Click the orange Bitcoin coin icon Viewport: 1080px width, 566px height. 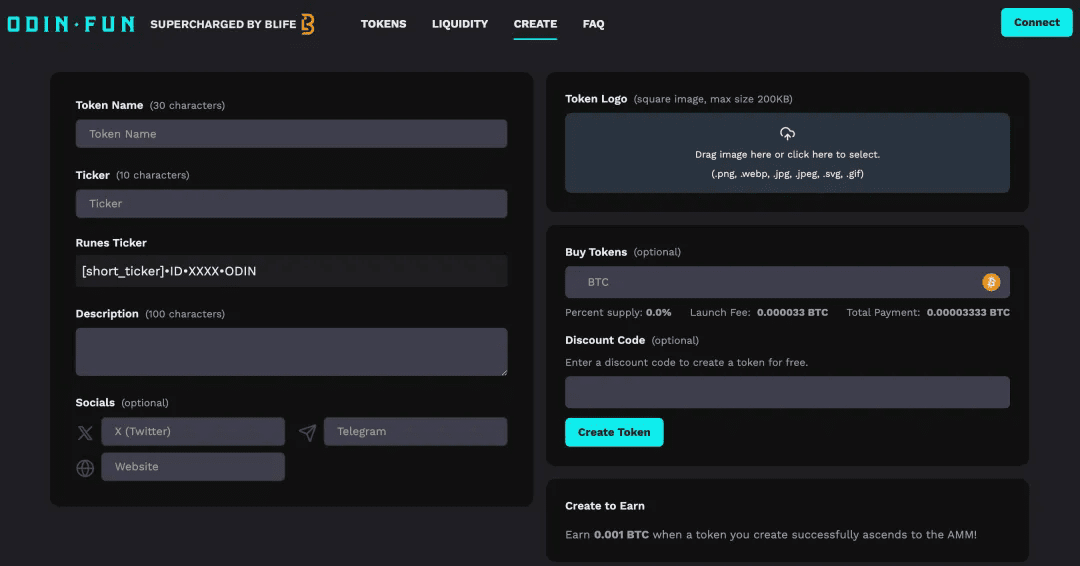click(991, 282)
